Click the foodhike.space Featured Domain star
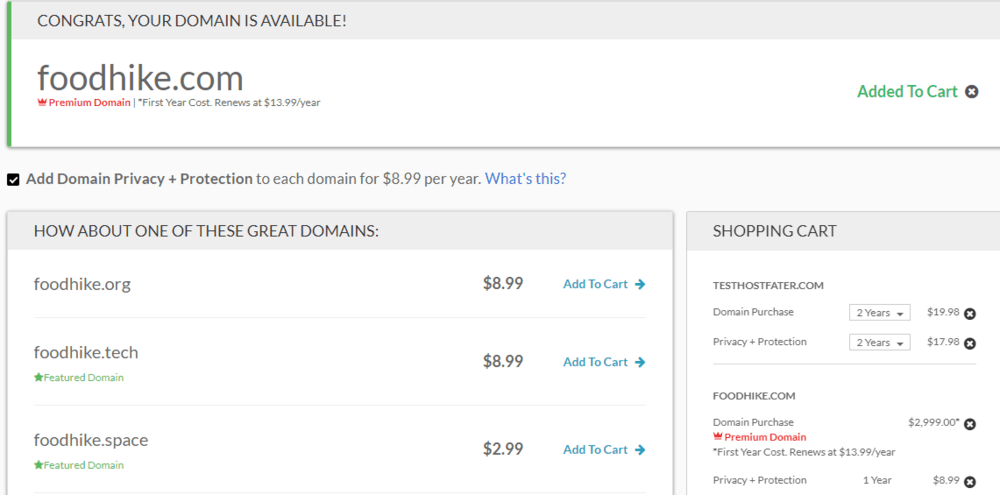The width and height of the screenshot is (1000, 495). (x=38, y=465)
